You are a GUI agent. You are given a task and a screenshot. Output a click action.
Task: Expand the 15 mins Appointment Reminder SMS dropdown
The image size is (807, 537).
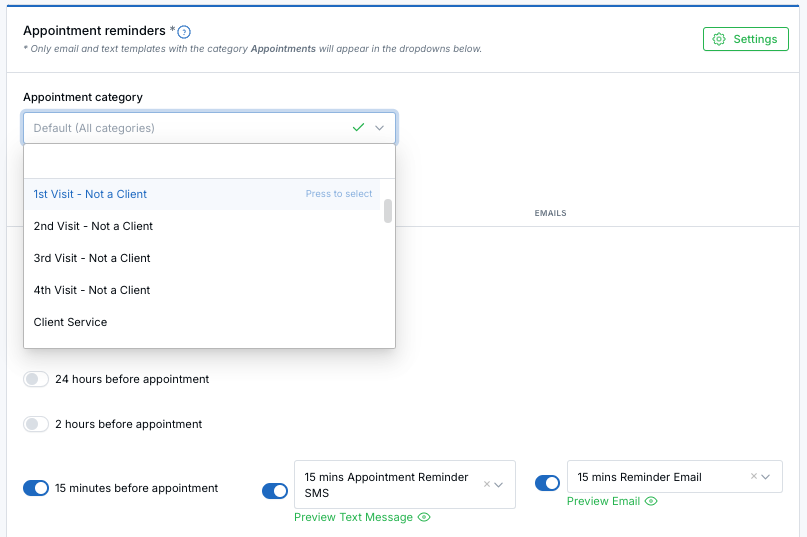pos(500,485)
